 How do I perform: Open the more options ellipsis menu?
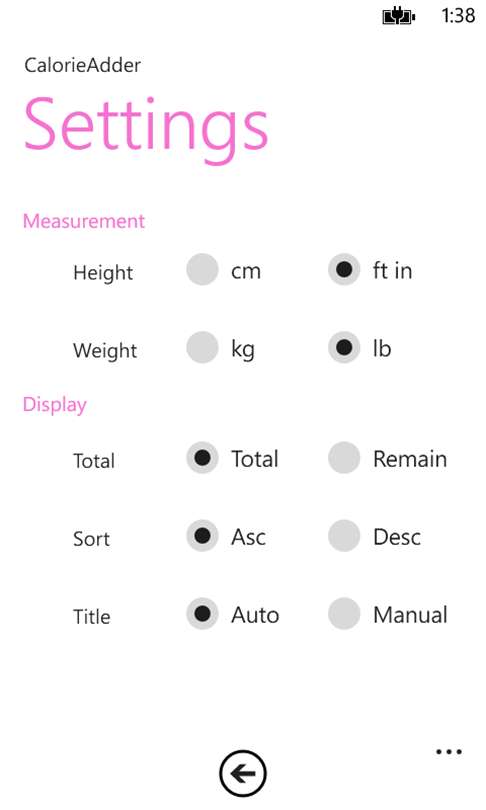[x=448, y=752]
